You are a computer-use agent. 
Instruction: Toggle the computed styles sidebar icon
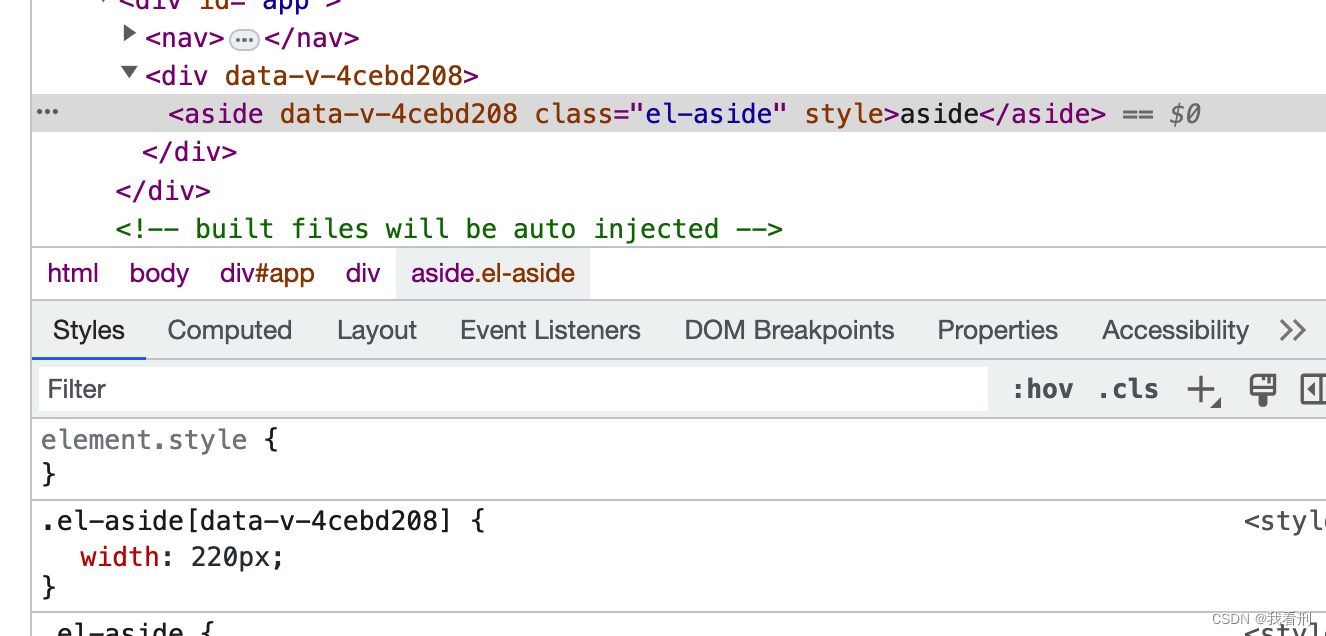1312,389
